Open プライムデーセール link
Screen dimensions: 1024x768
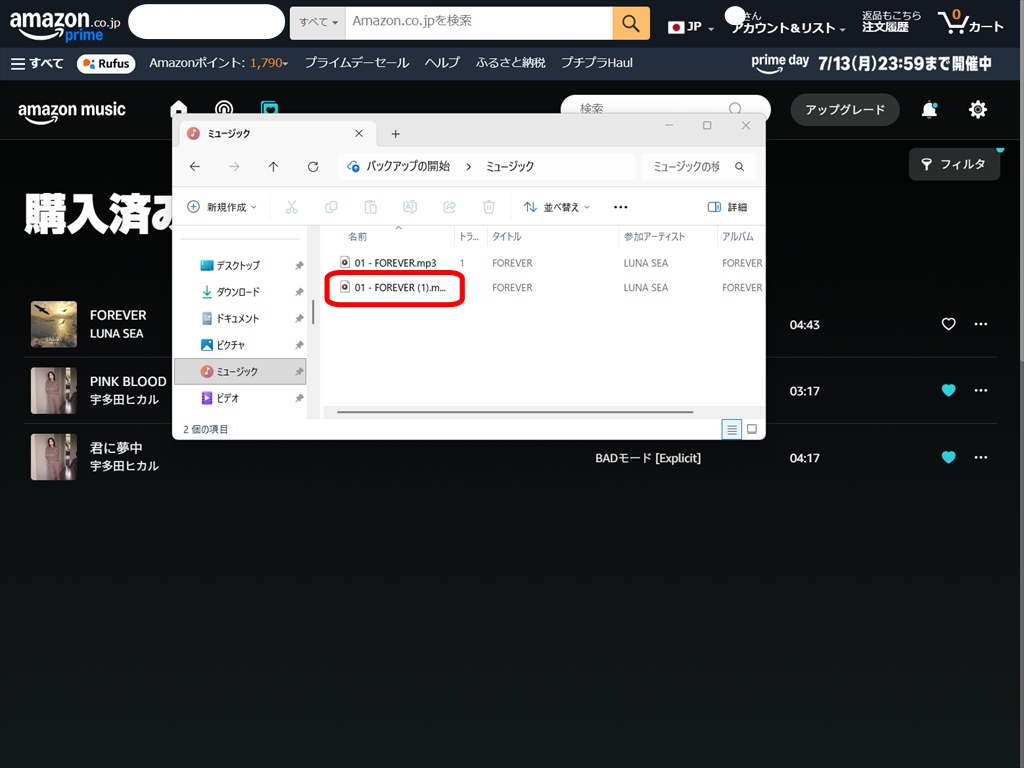[x=357, y=63]
